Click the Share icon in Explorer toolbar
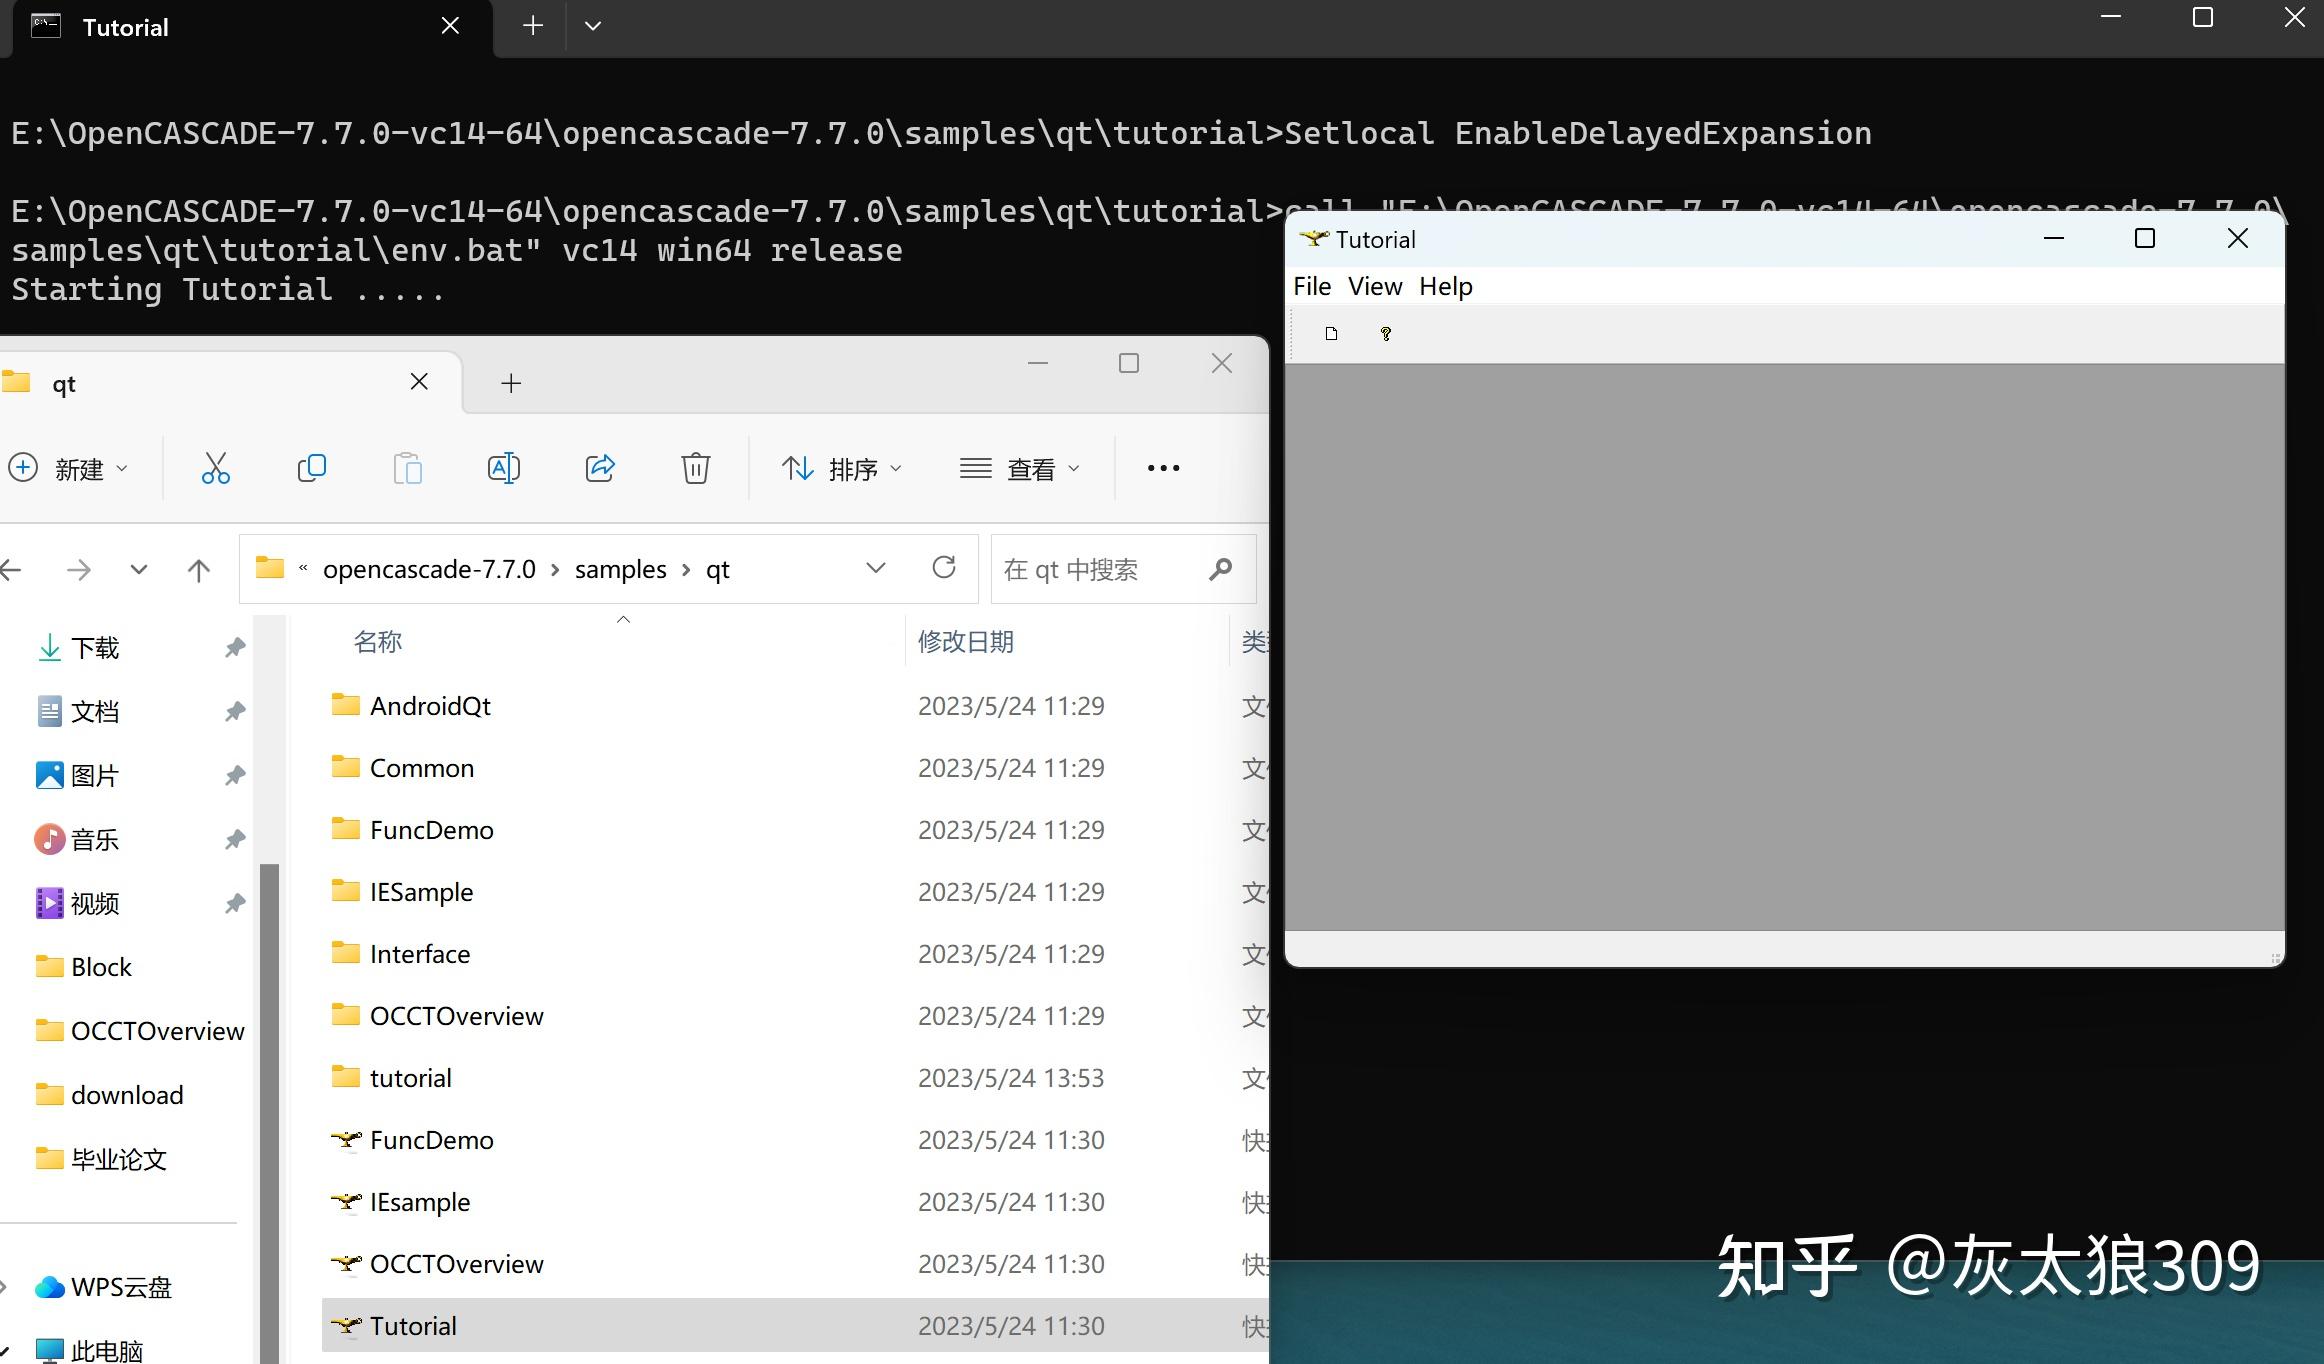The image size is (2324, 1364). pos(599,468)
